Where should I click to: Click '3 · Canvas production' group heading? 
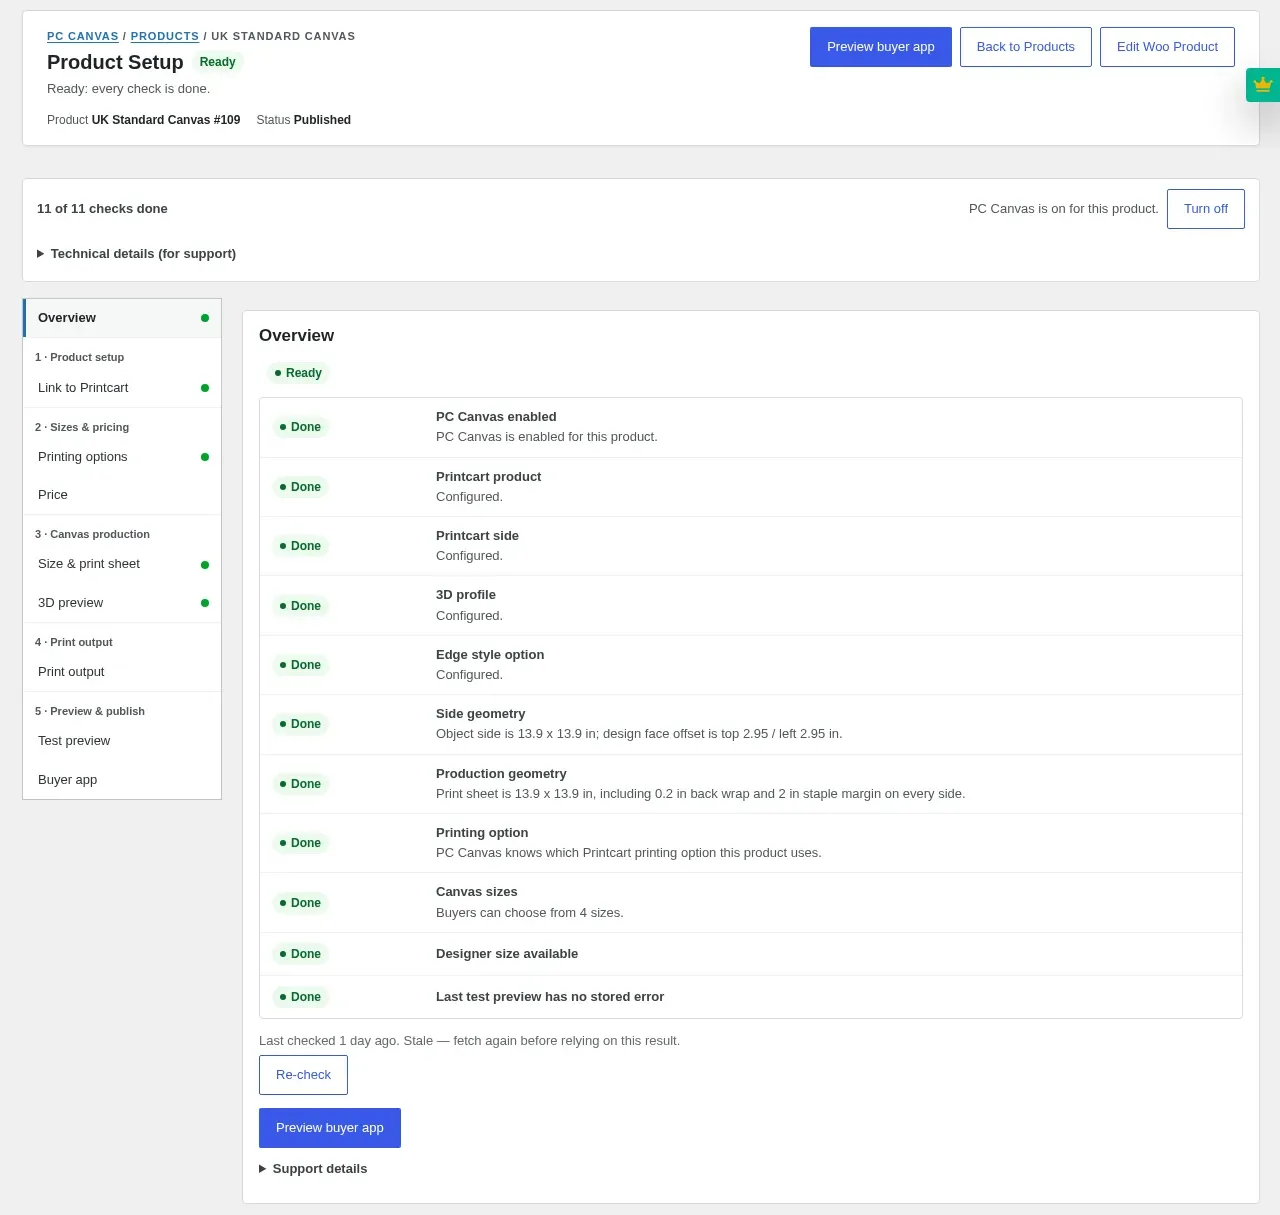92,534
